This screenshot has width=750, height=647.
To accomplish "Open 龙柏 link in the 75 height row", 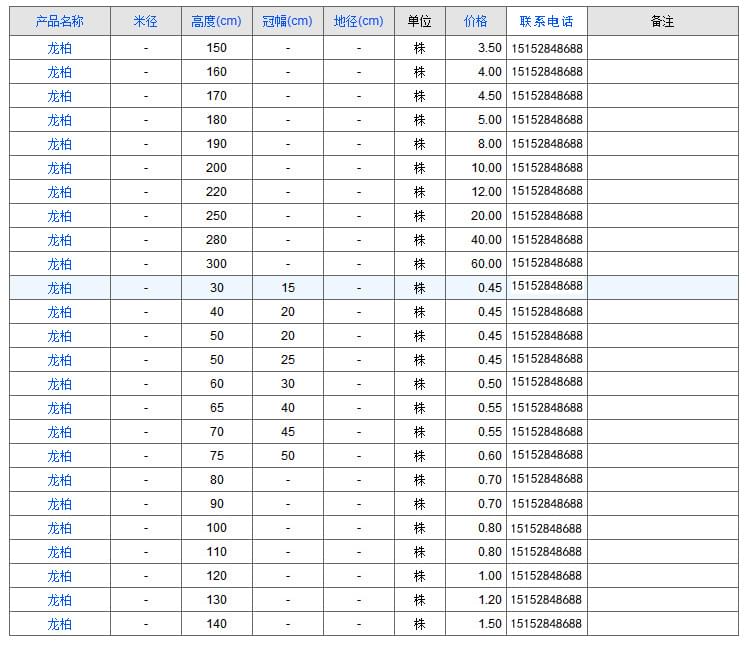I will pos(60,456).
